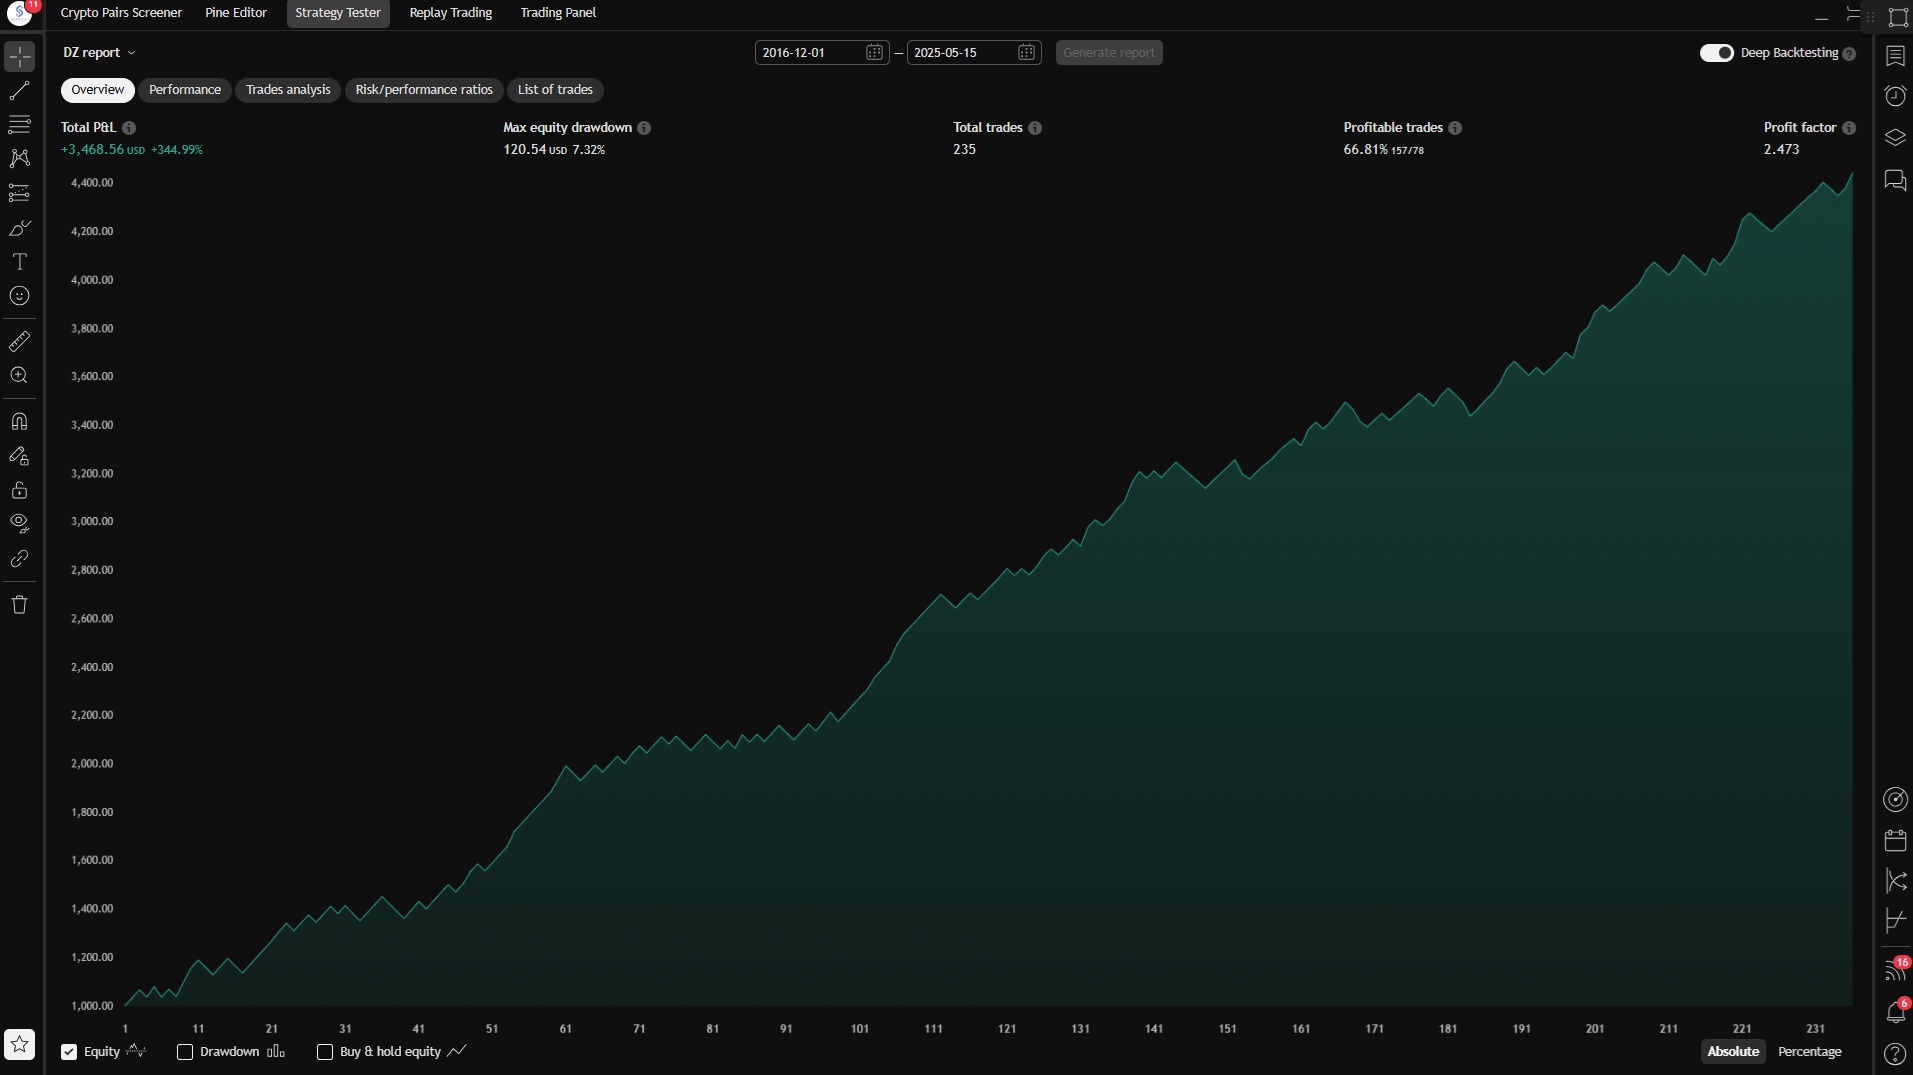Activate the zoom in tool
This screenshot has height=1075, width=1913.
tap(19, 376)
